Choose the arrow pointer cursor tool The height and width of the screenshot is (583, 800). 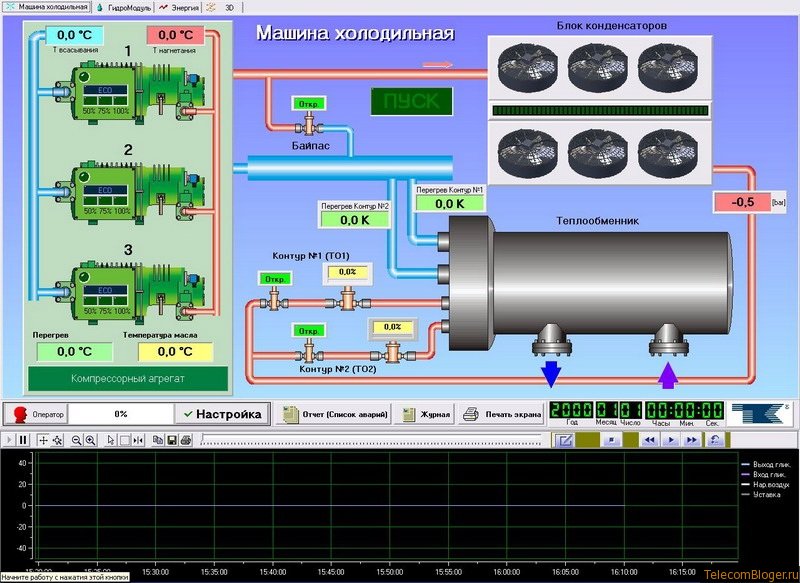(x=111, y=440)
